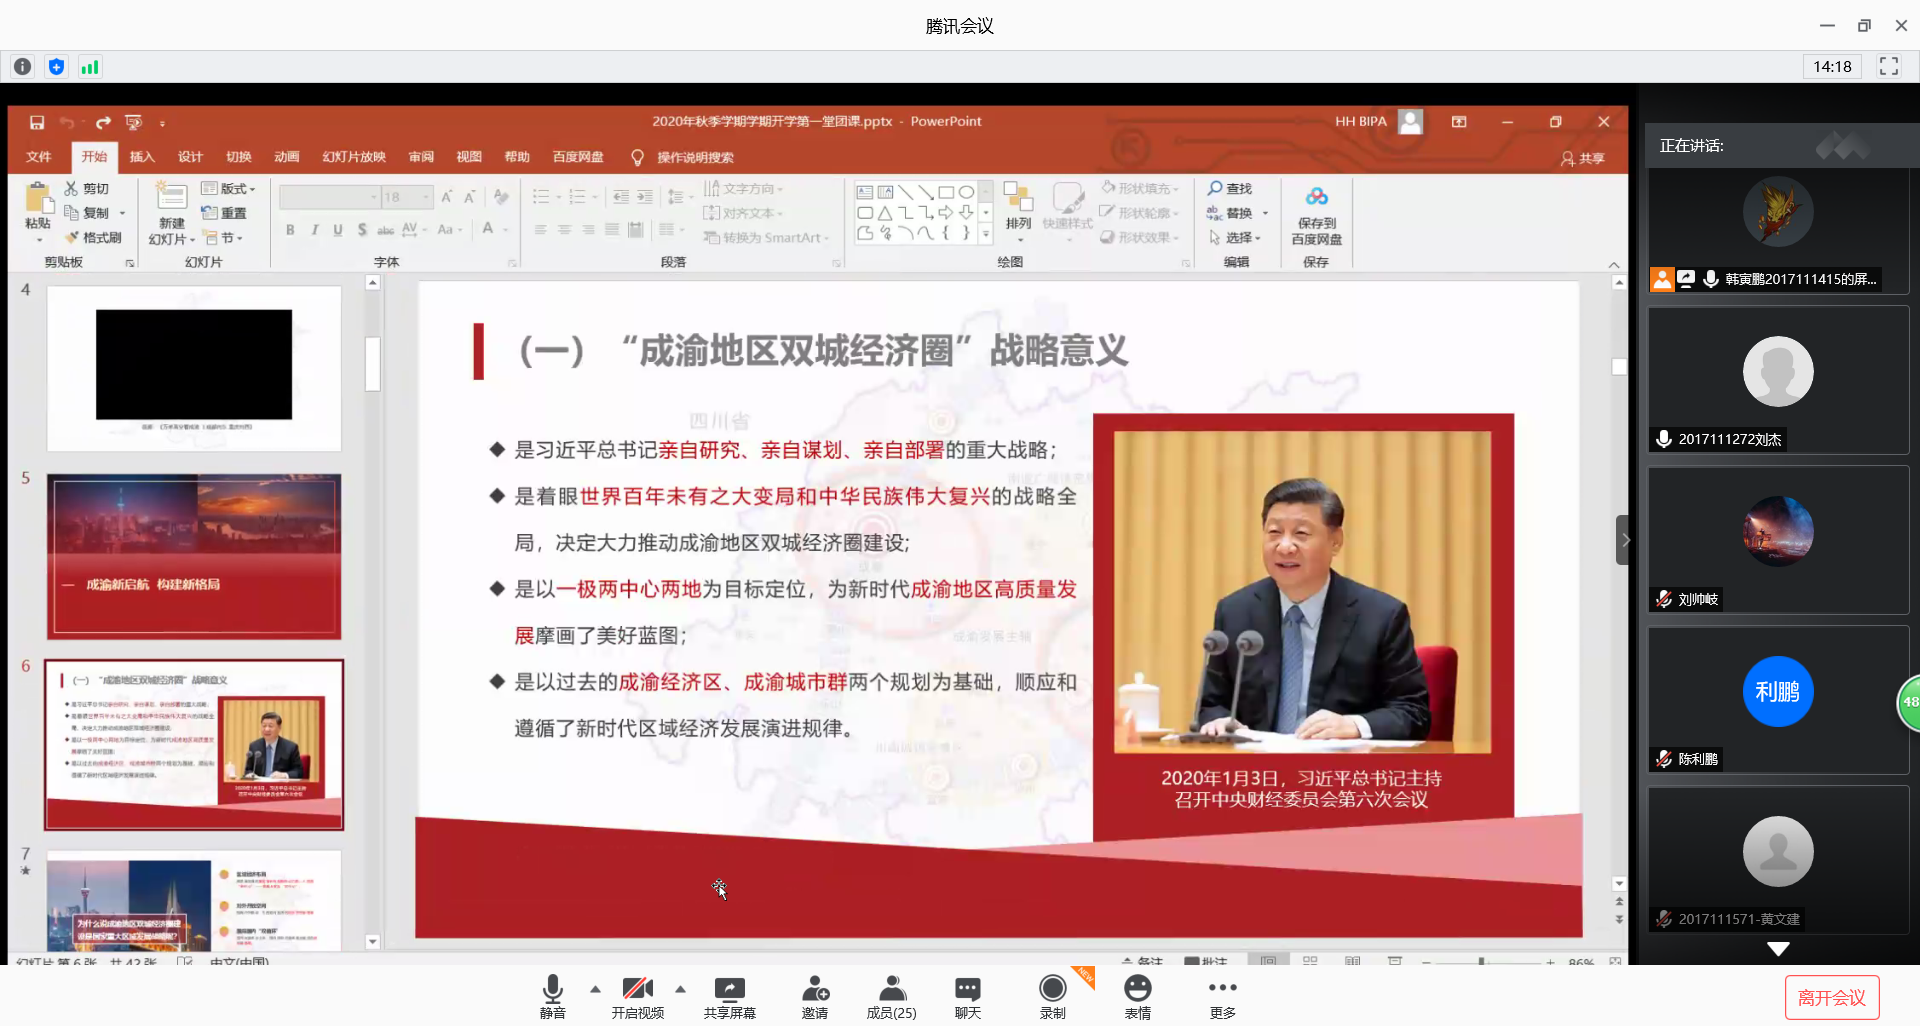1920x1026 pixels.
Task: Start recording with the Record icon
Action: 1052,996
